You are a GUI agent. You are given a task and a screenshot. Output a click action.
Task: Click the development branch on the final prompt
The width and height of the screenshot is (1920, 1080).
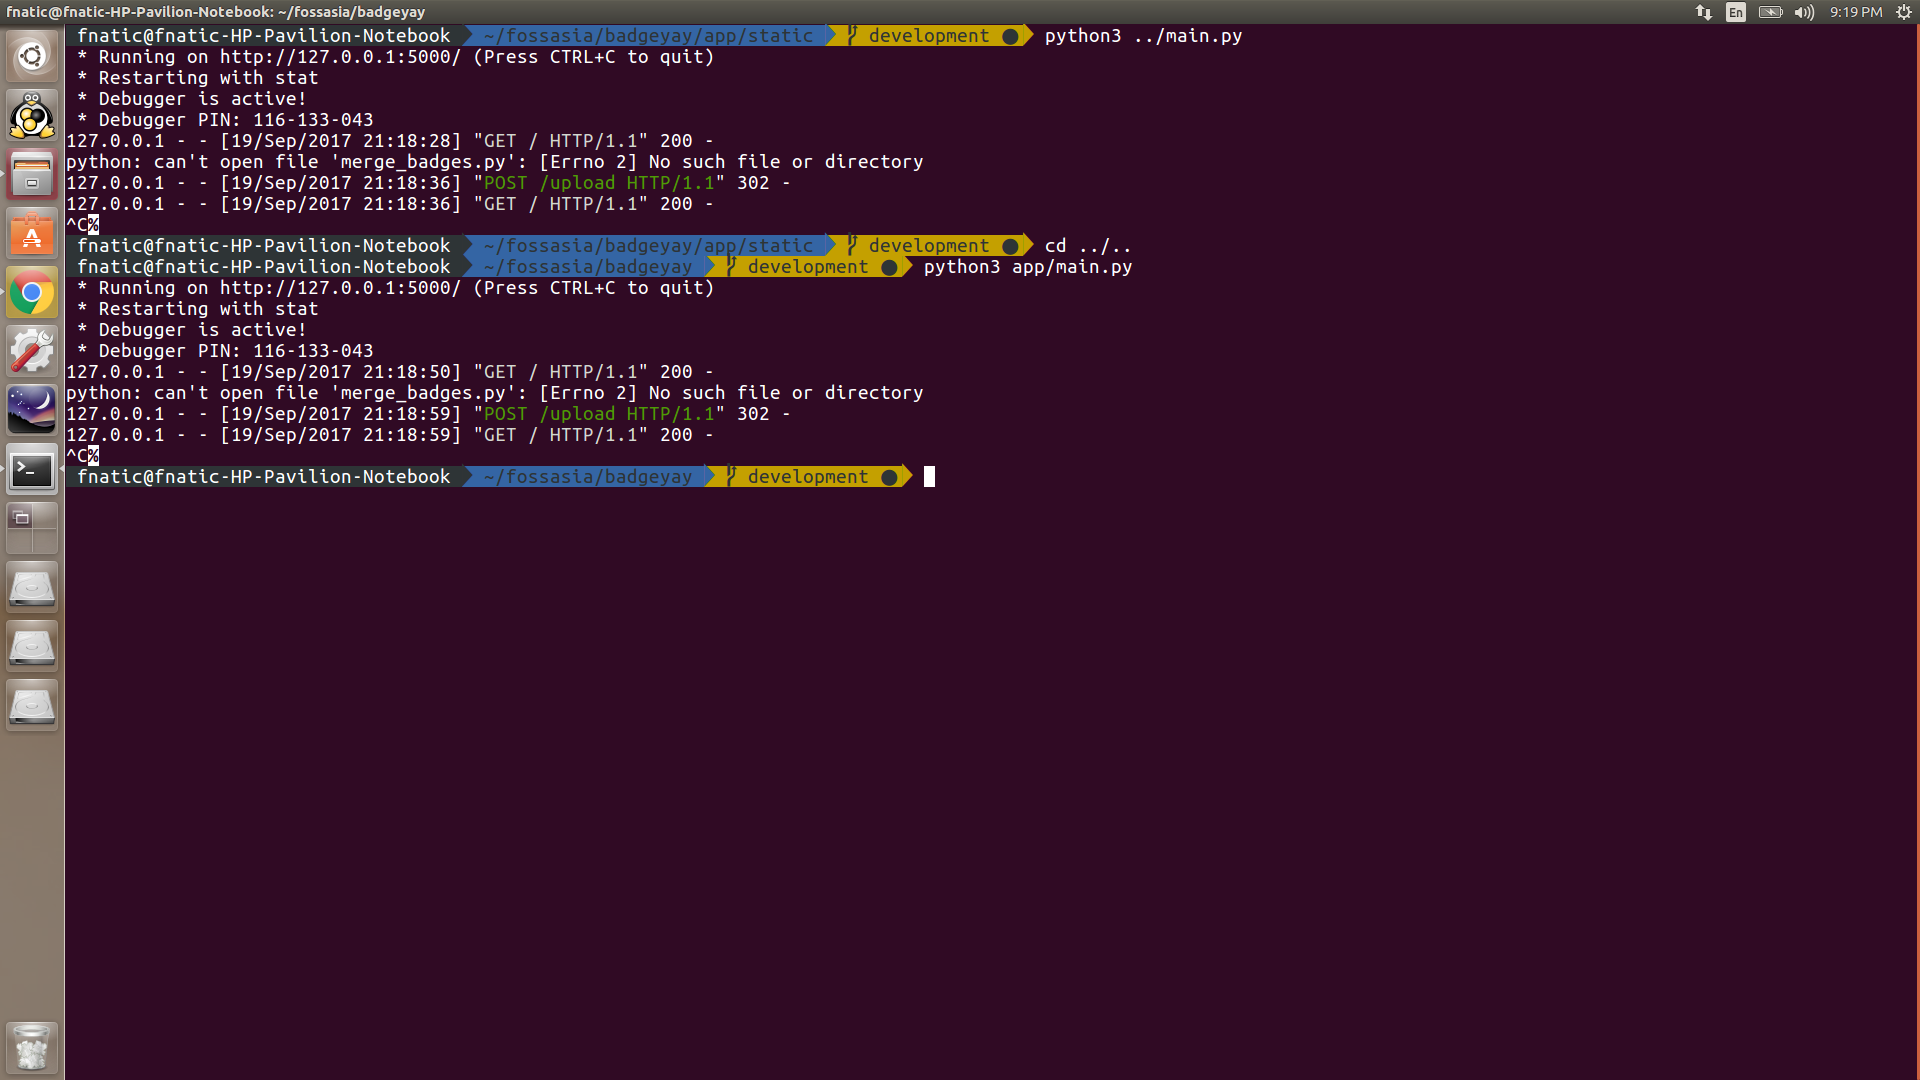[x=808, y=477]
